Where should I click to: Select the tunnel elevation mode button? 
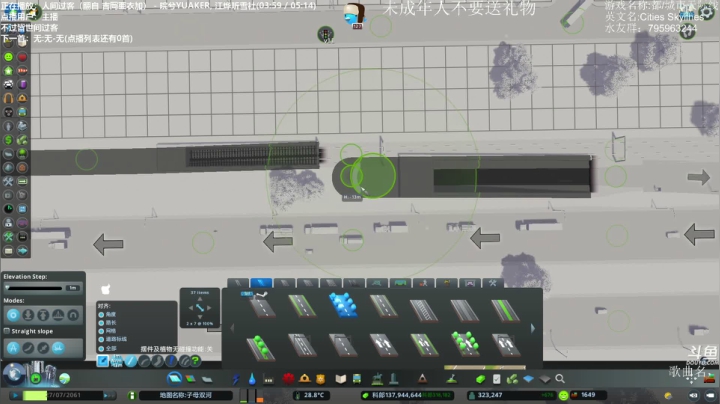[x=73, y=315]
